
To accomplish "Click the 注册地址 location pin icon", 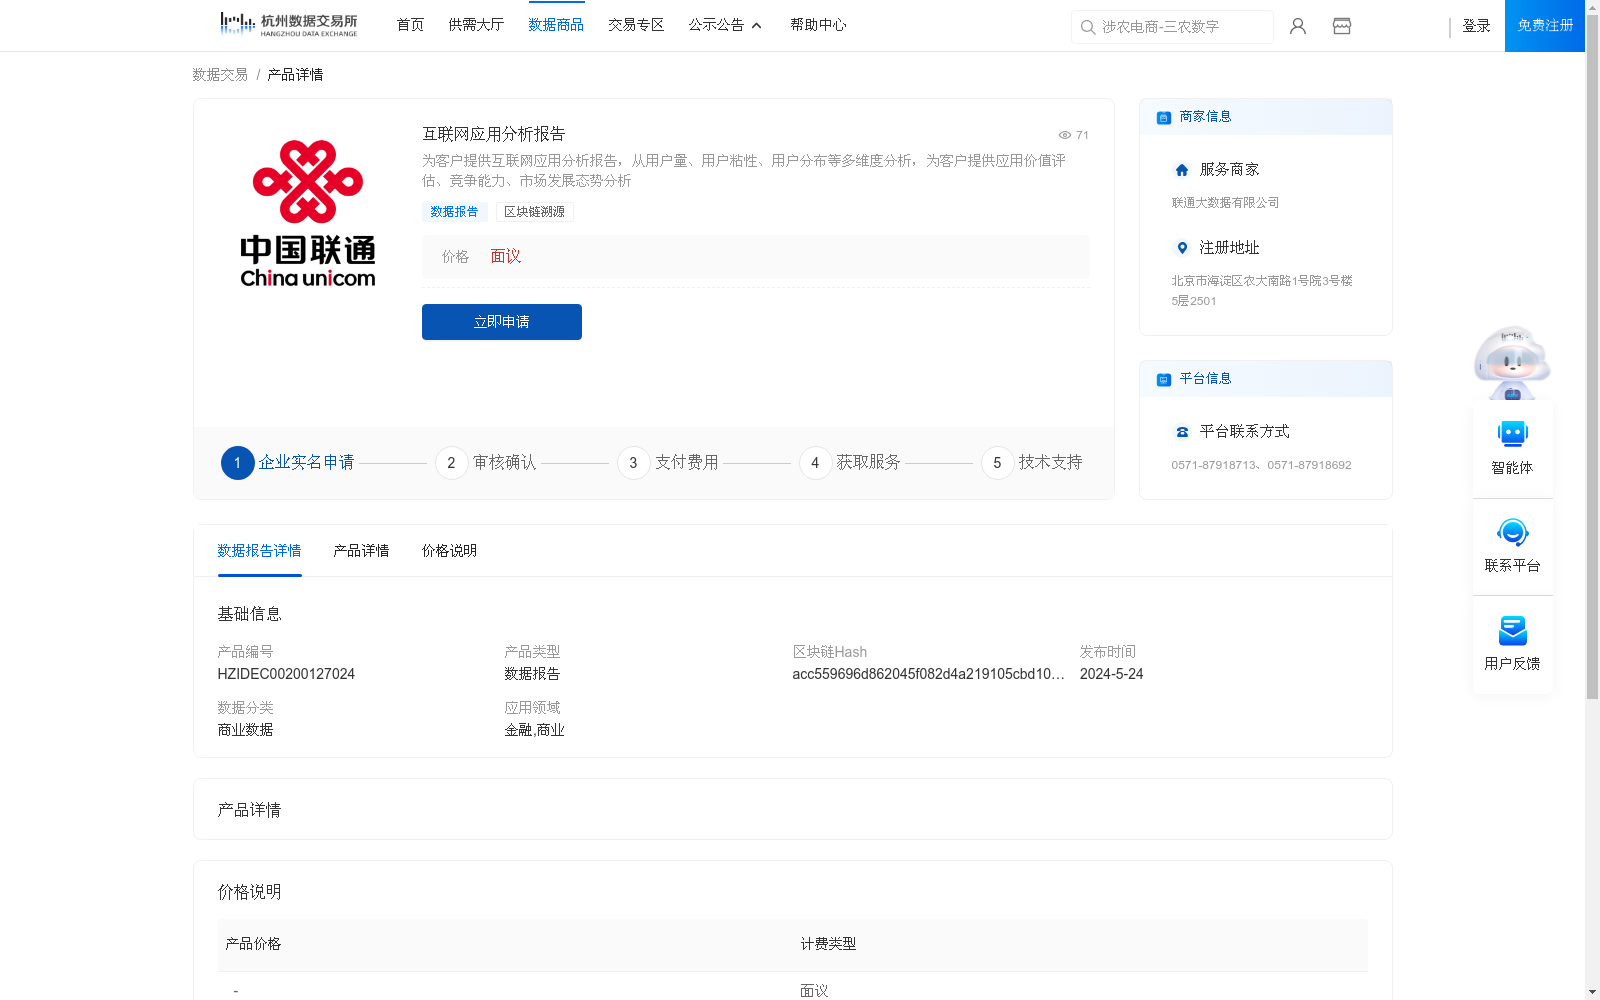I will pos(1182,248).
